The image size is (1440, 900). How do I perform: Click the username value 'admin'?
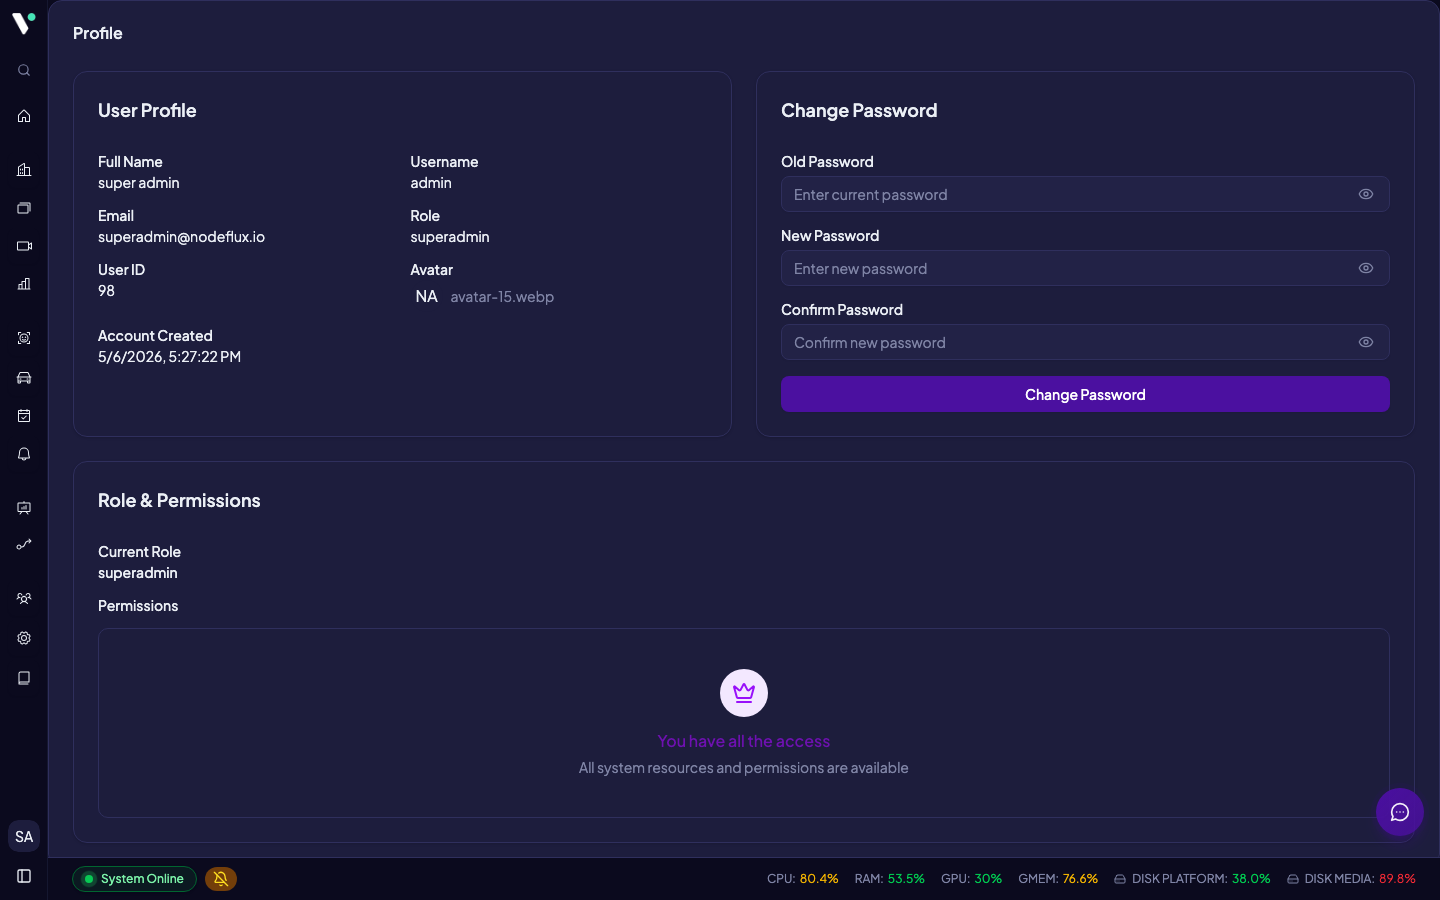click(431, 183)
